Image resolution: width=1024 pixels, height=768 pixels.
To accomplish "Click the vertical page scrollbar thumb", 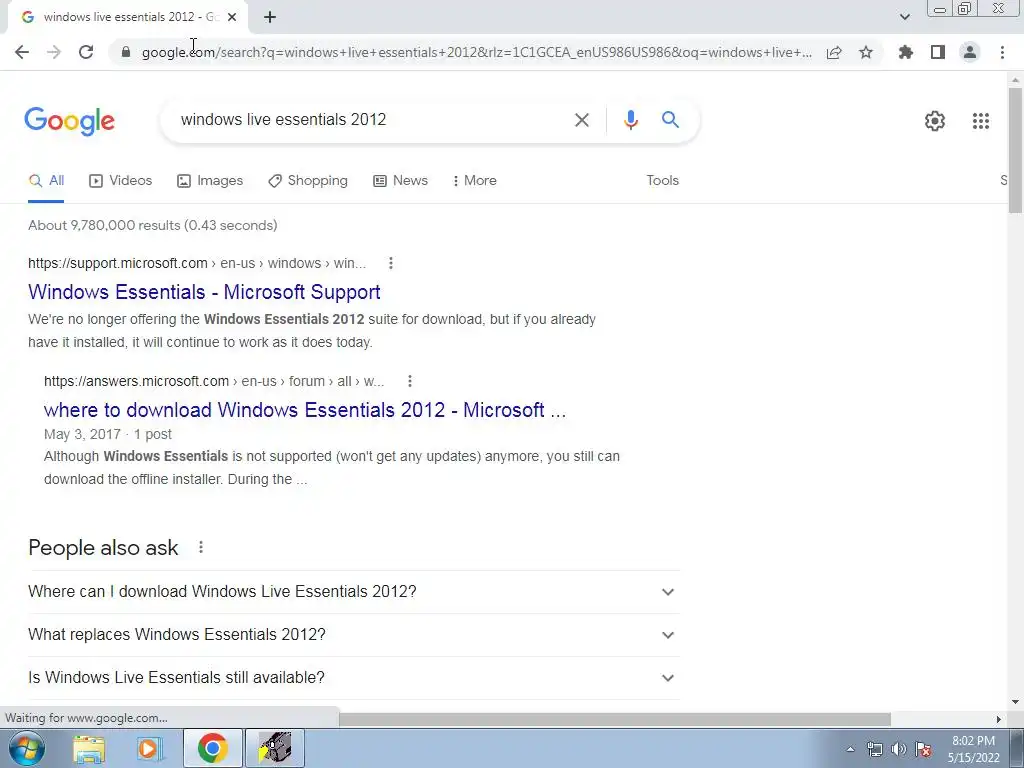I will pyautogui.click(x=1015, y=150).
